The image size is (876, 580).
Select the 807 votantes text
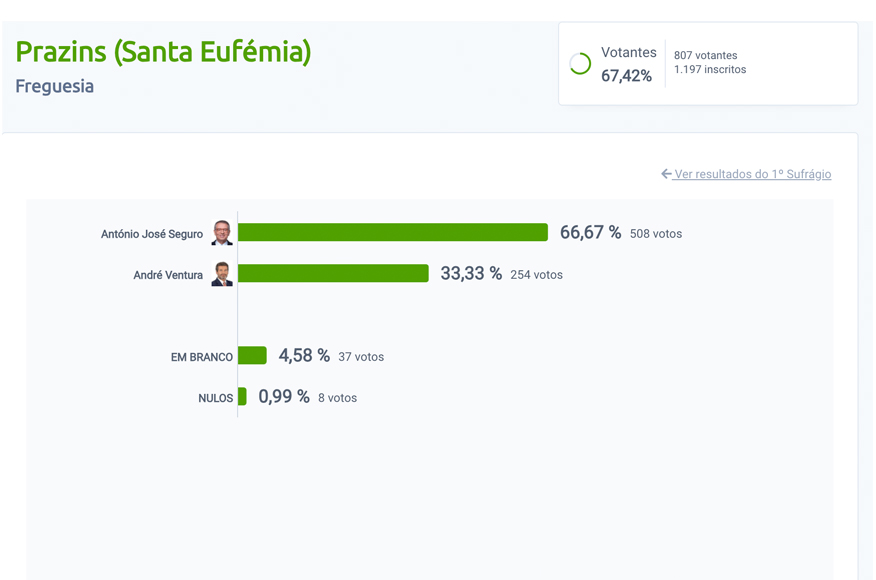point(708,57)
